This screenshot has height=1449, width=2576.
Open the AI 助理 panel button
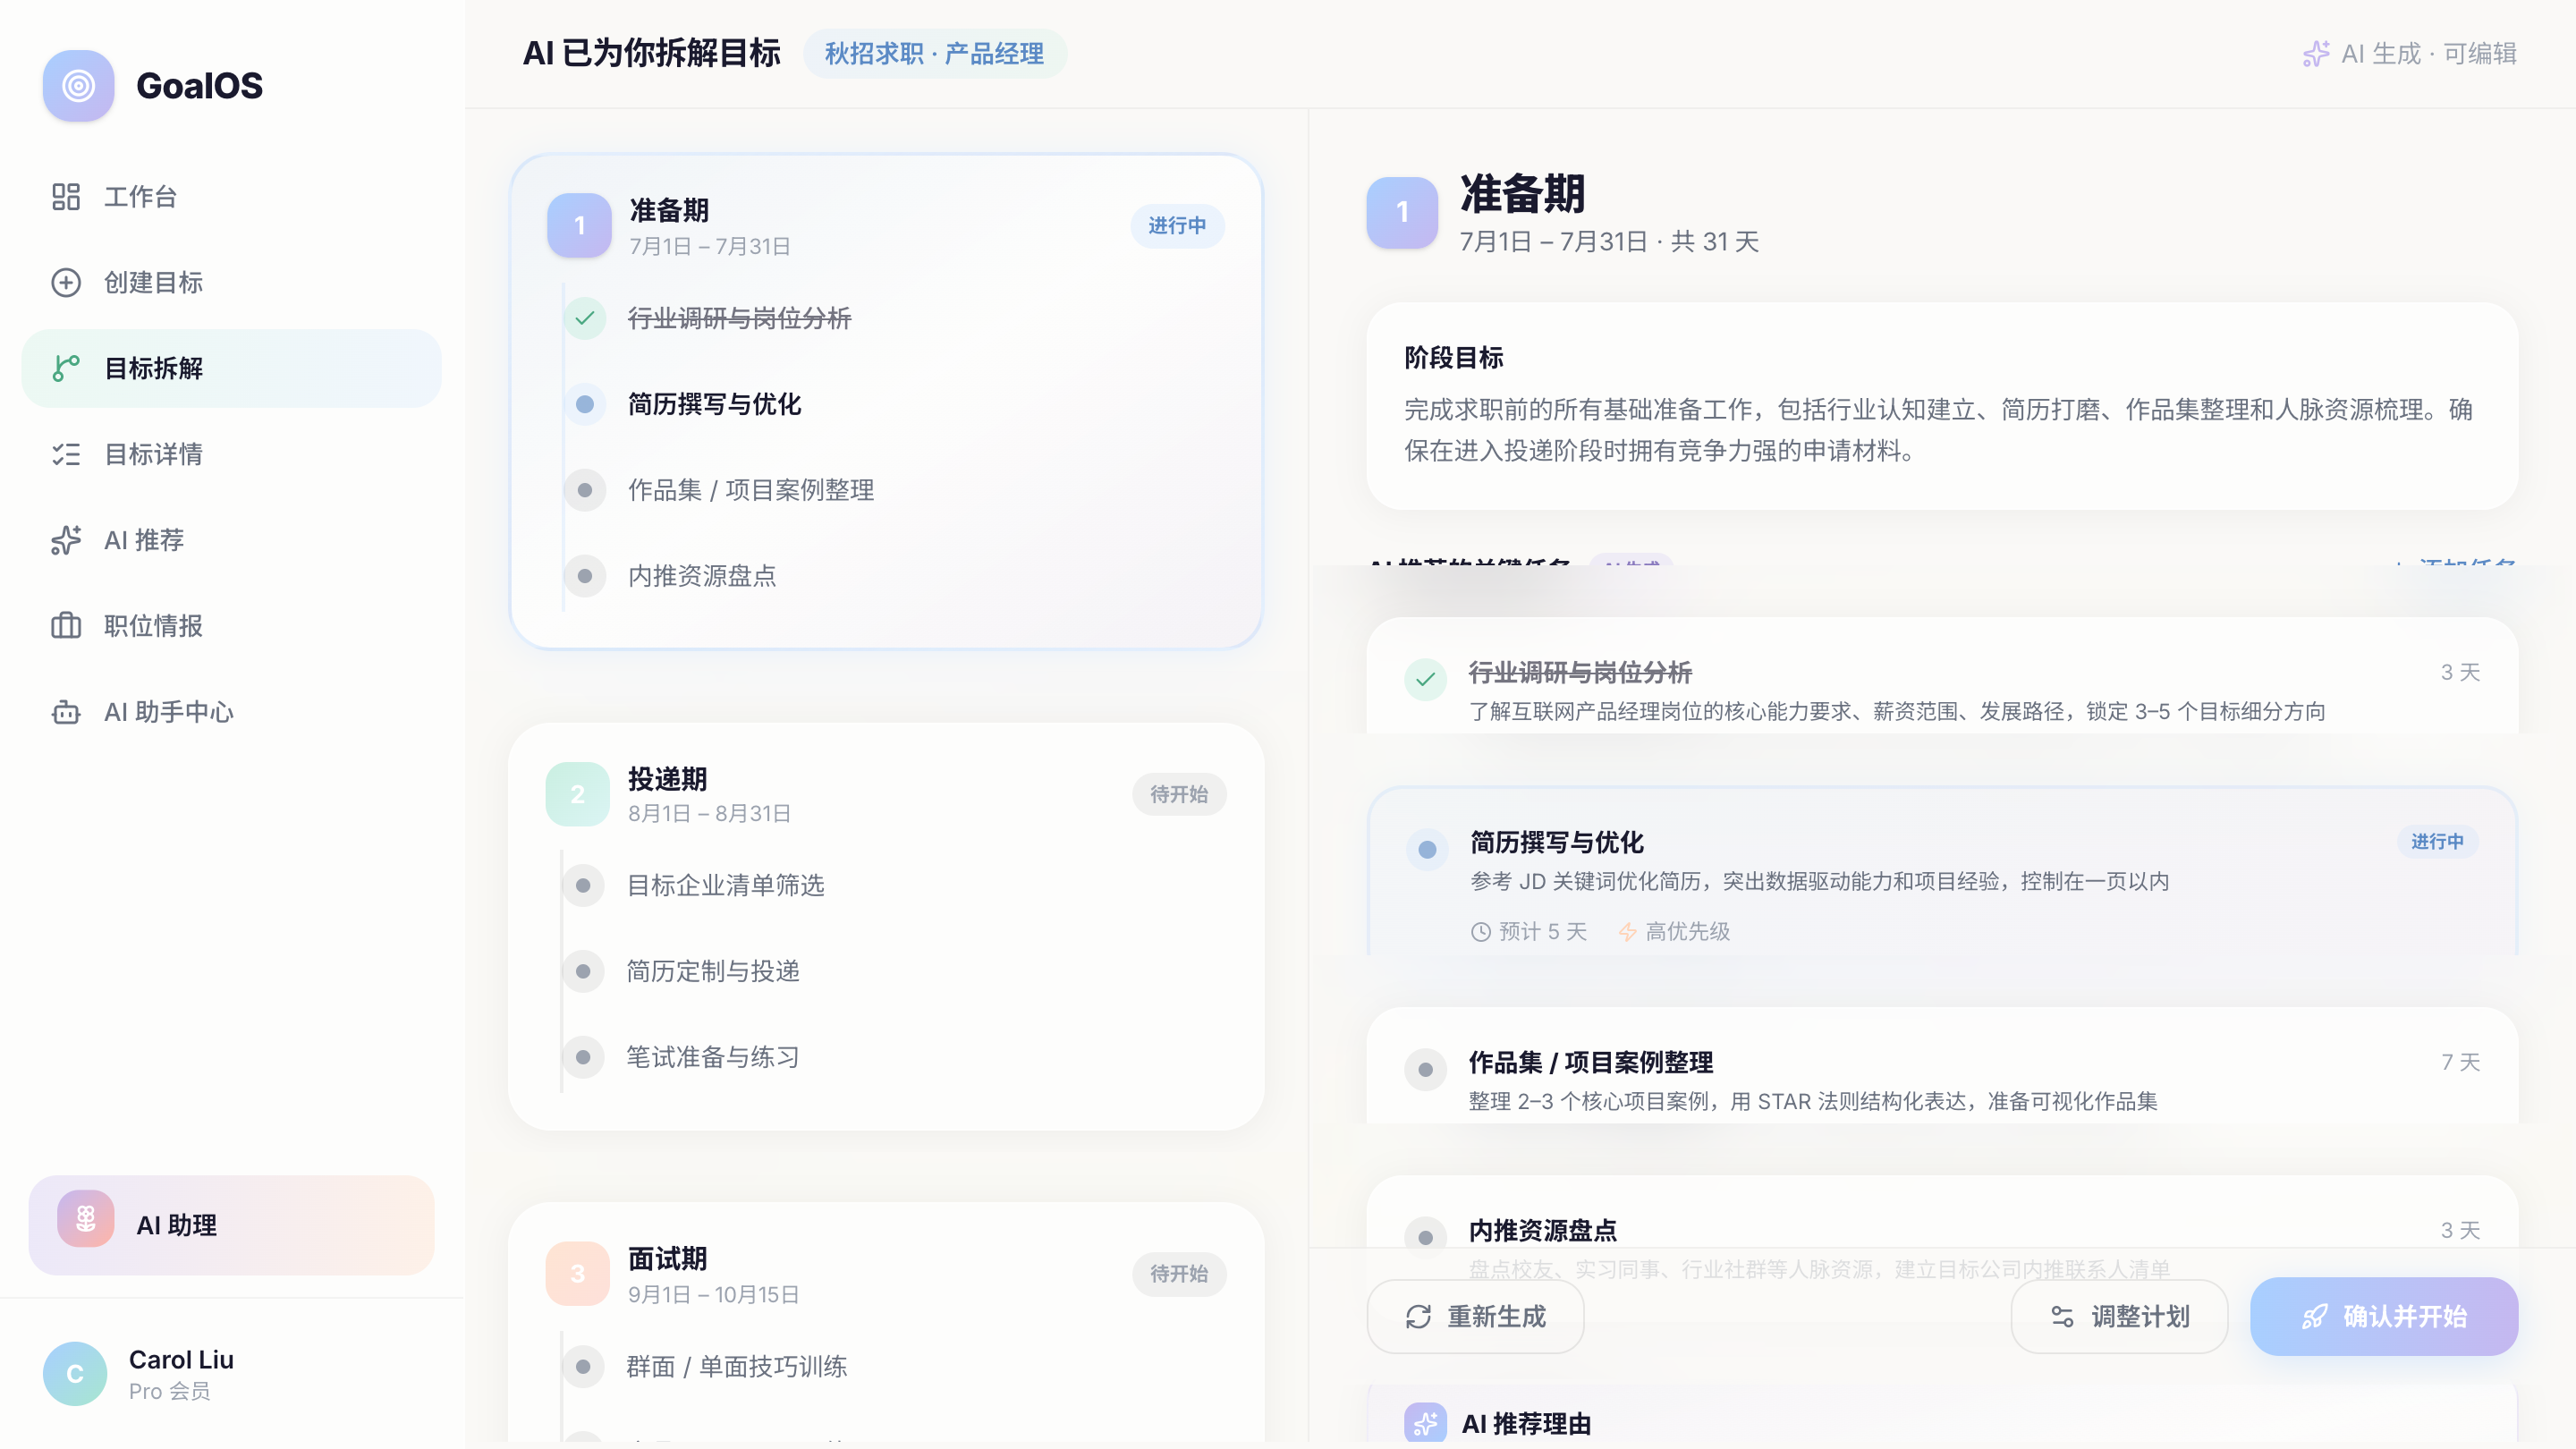[x=231, y=1225]
